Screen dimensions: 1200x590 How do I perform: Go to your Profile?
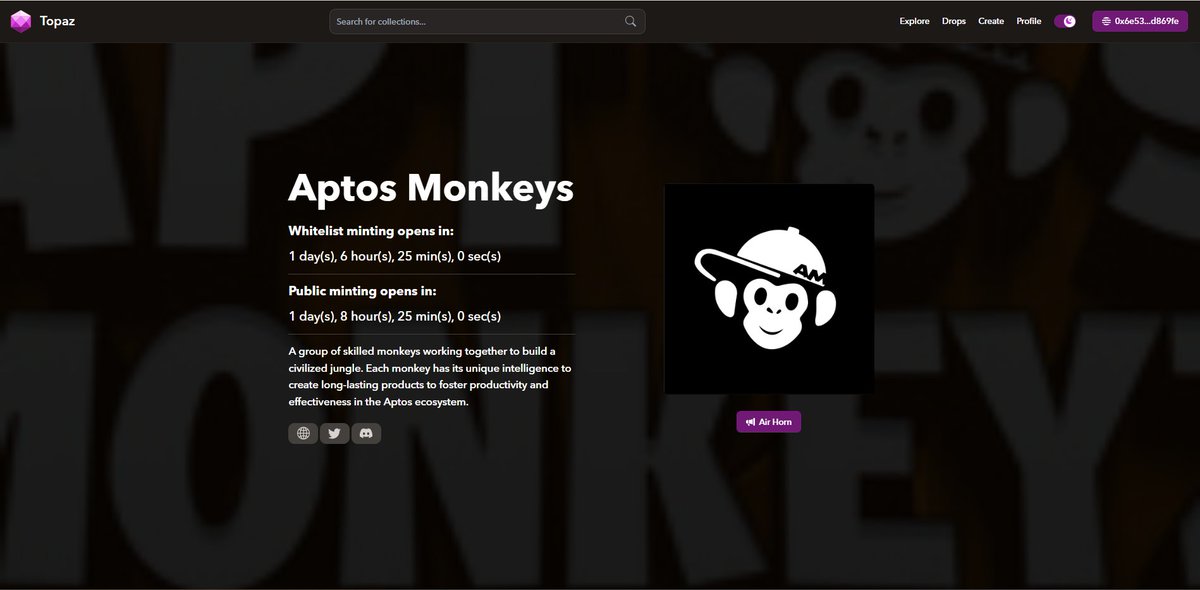[x=1028, y=20]
